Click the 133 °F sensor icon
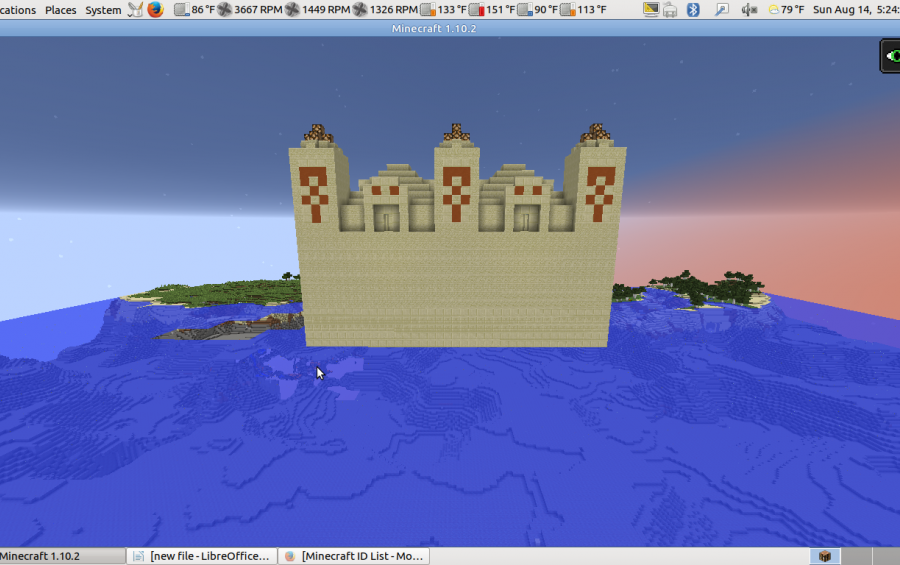900x565 pixels. click(x=428, y=9)
